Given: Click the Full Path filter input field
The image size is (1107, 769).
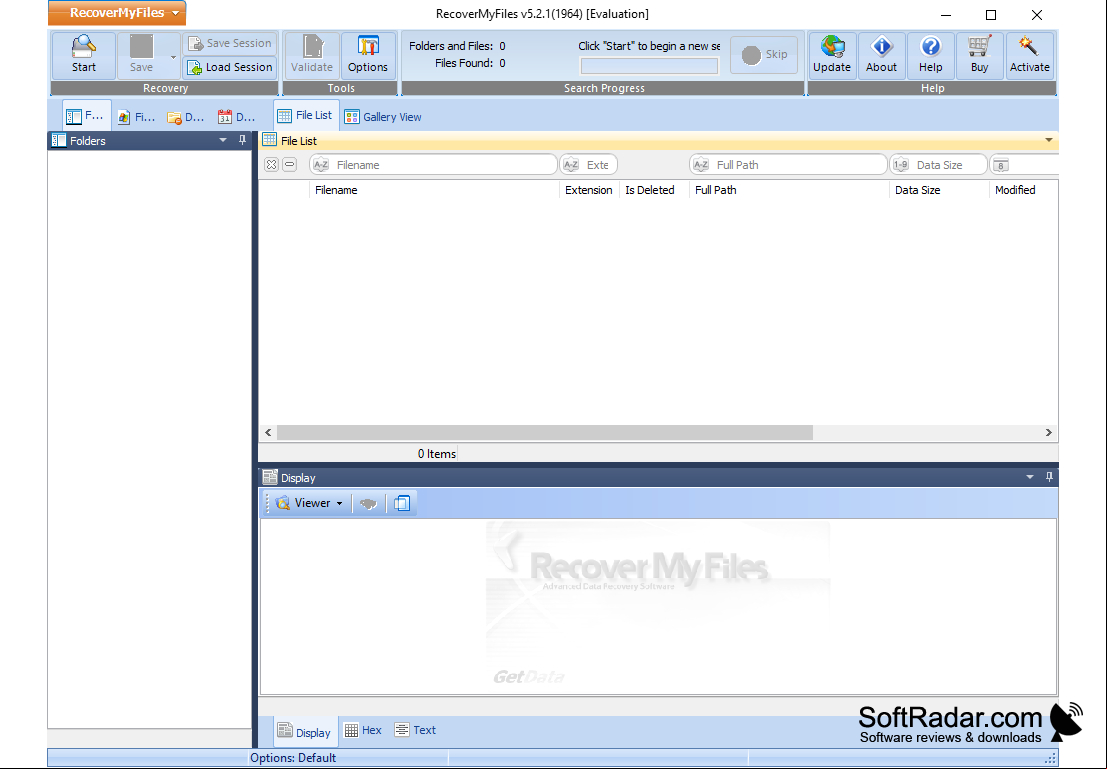Looking at the screenshot, I should point(788,165).
